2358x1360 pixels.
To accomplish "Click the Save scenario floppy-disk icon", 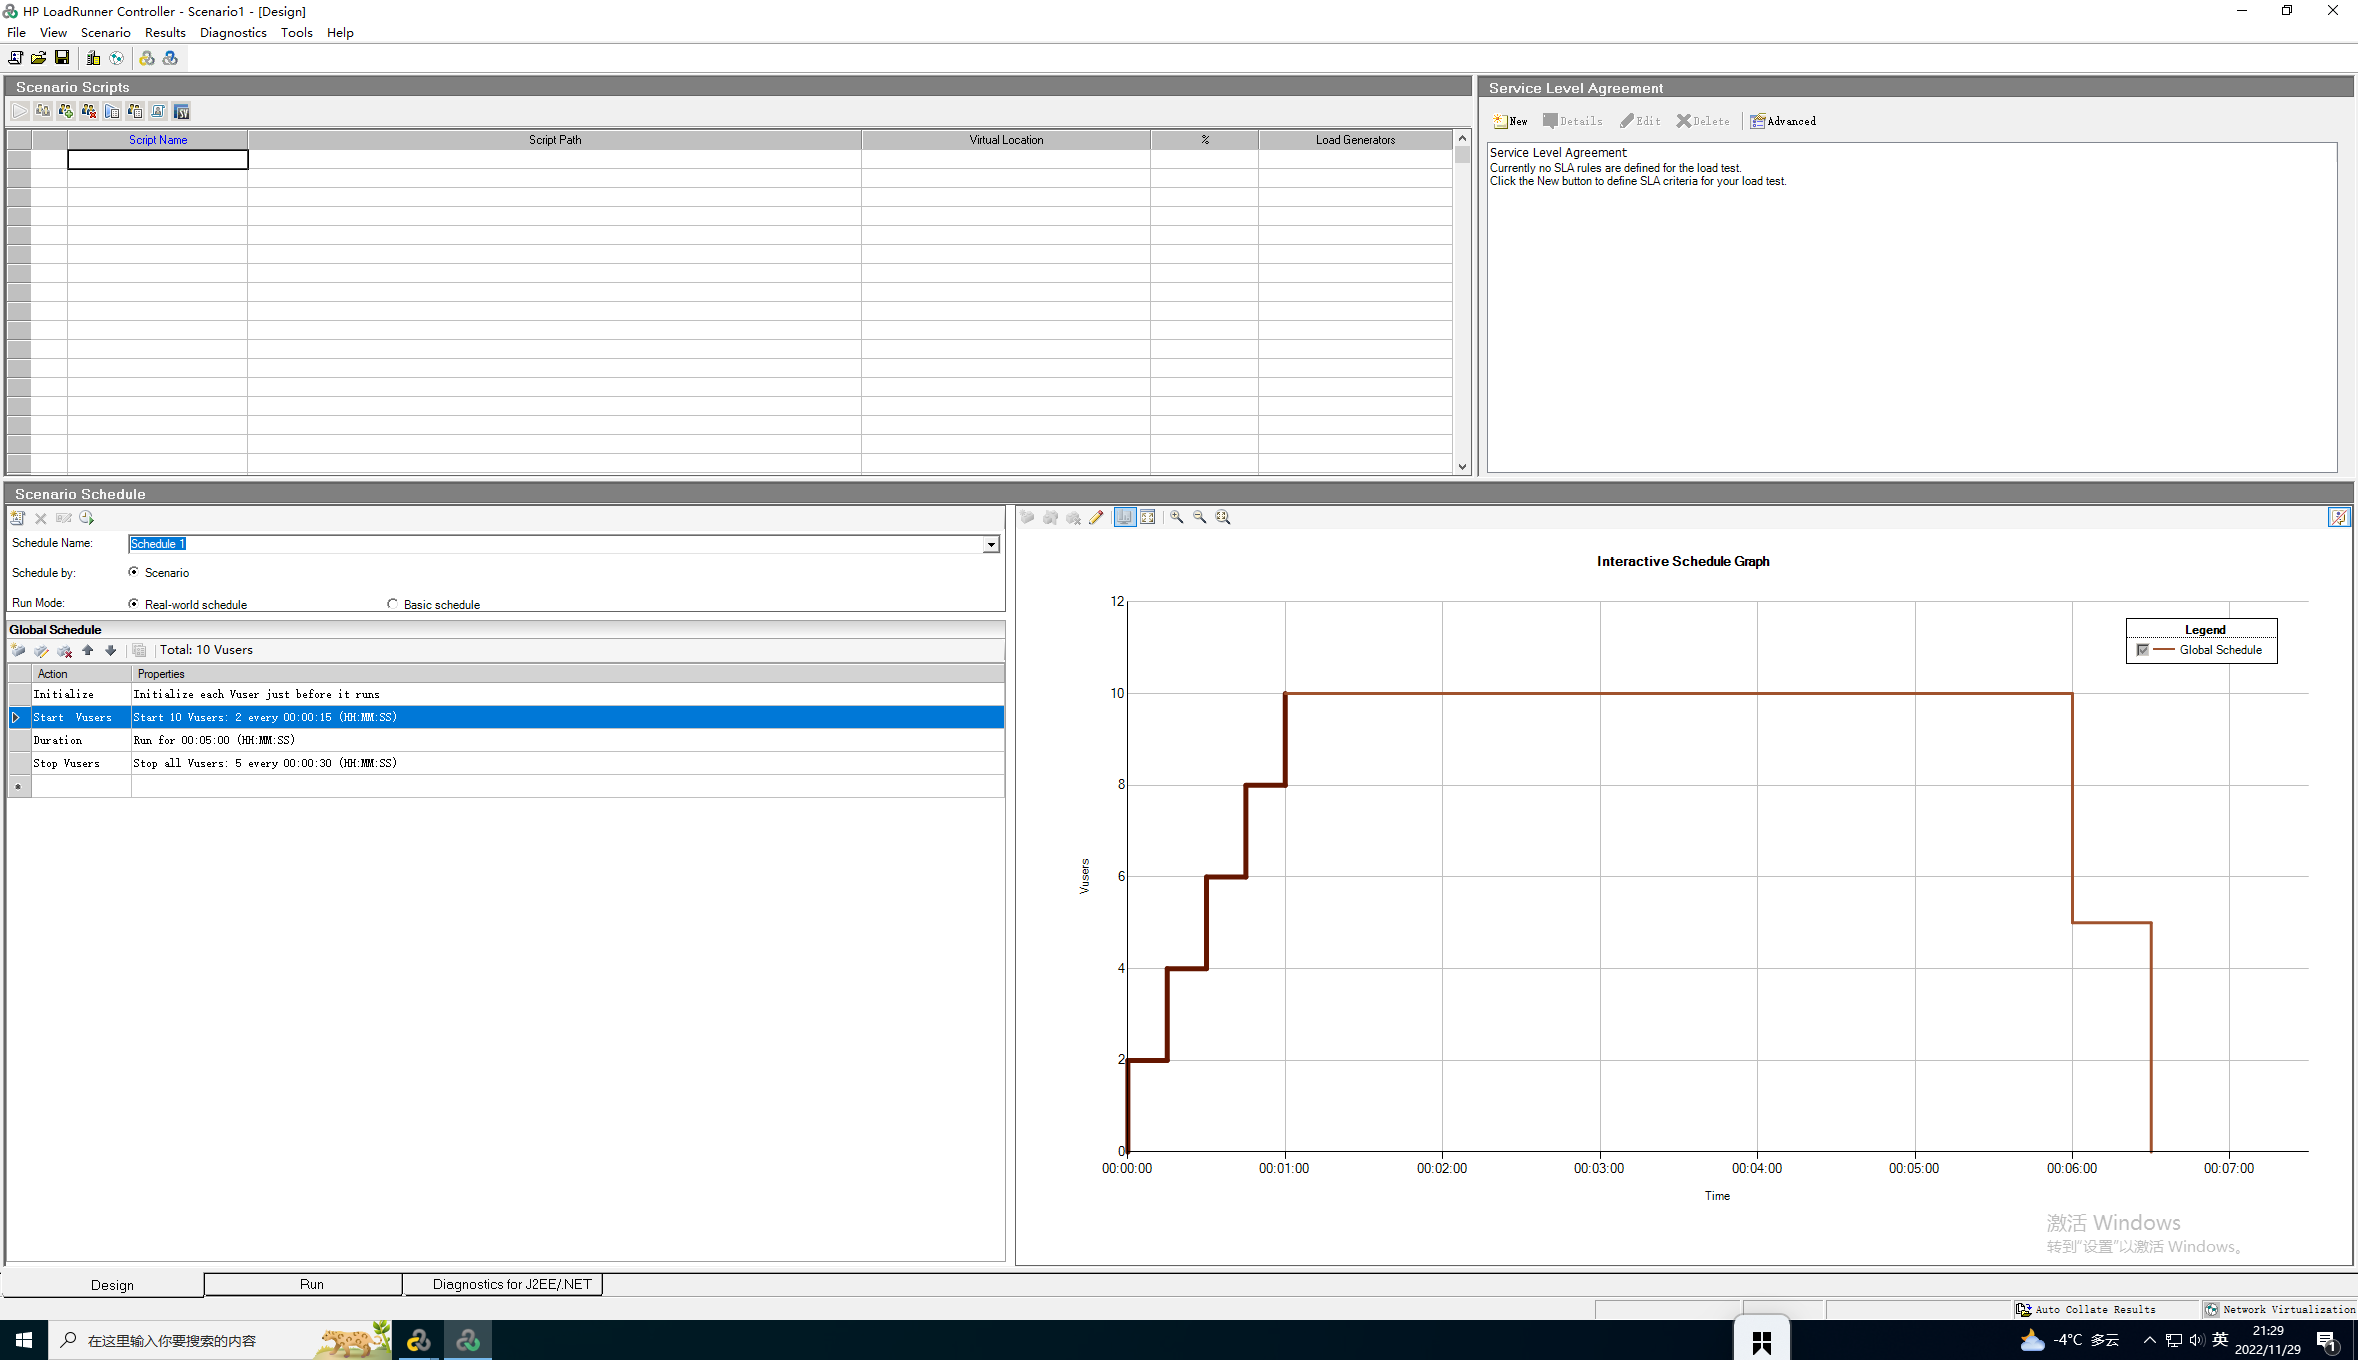I will point(62,58).
